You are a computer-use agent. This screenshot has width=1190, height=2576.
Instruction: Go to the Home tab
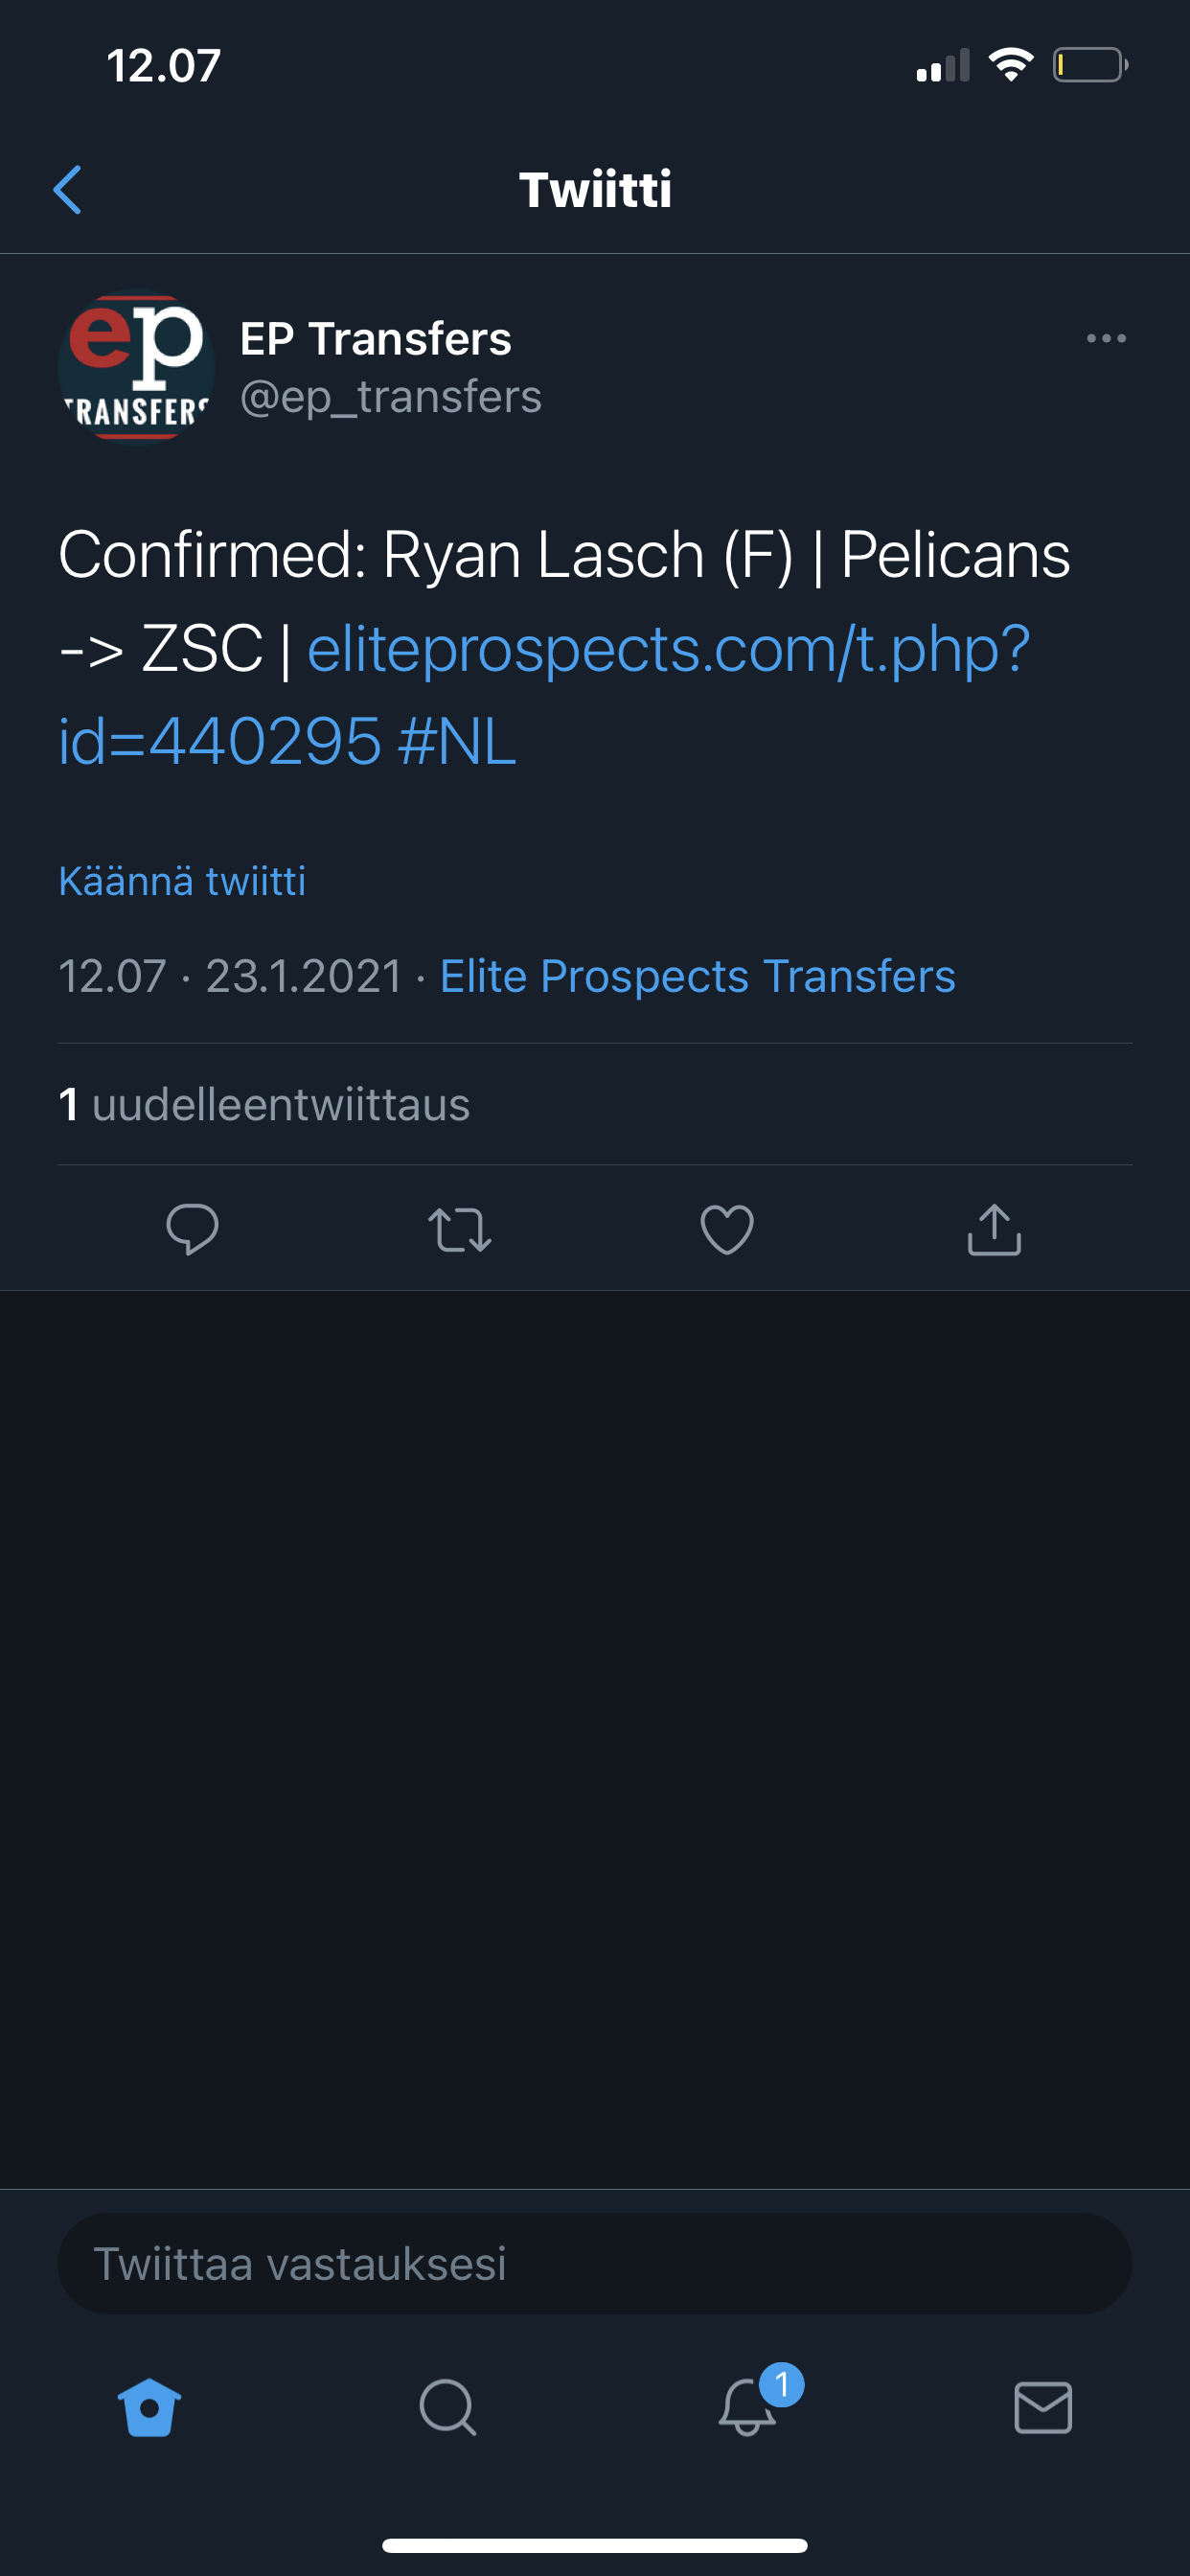149,2407
